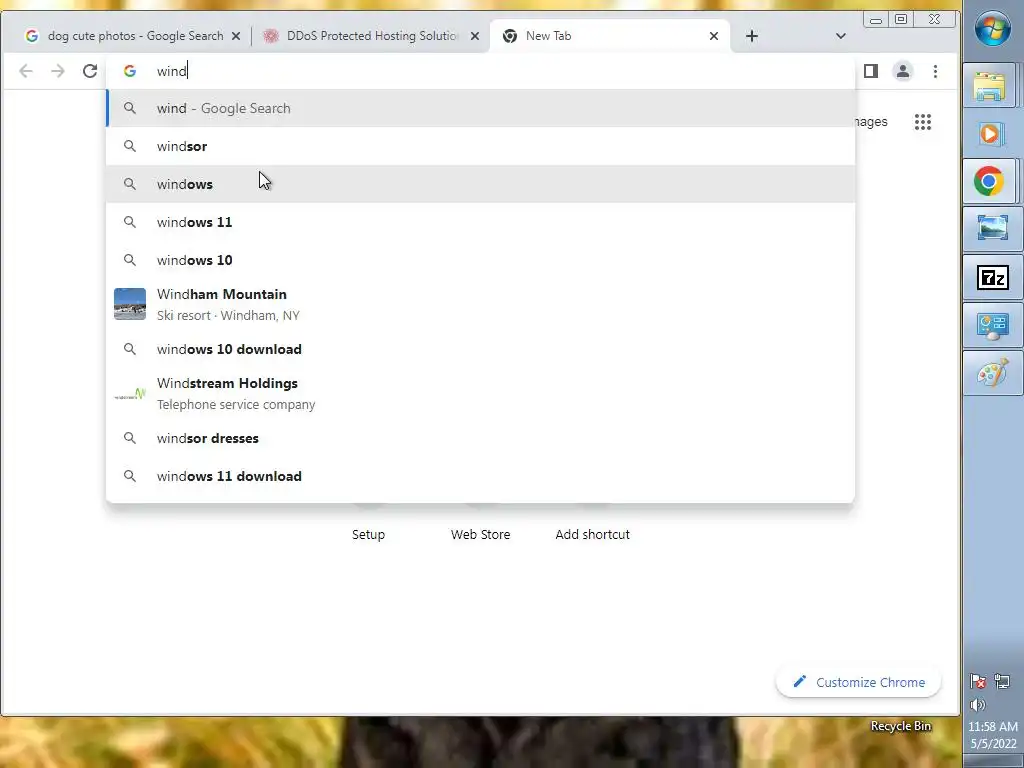Viewport: 1024px width, 768px height.
Task: Open the picture viewer taskbar icon
Action: click(x=992, y=229)
